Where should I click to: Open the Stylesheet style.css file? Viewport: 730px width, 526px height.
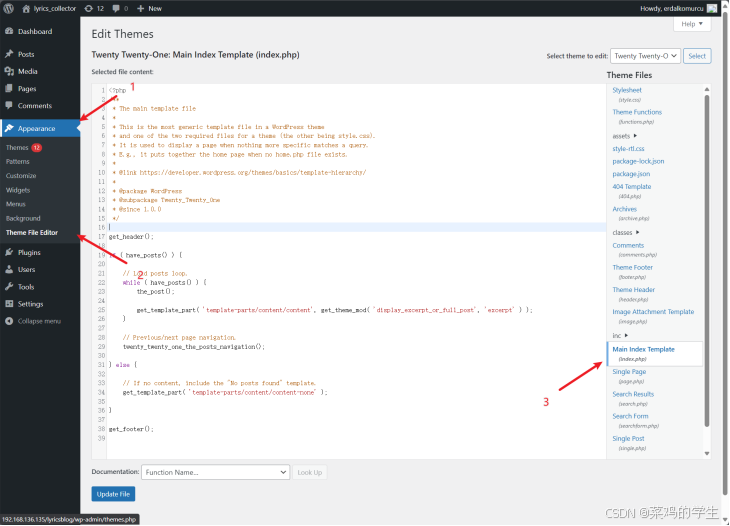pos(627,90)
